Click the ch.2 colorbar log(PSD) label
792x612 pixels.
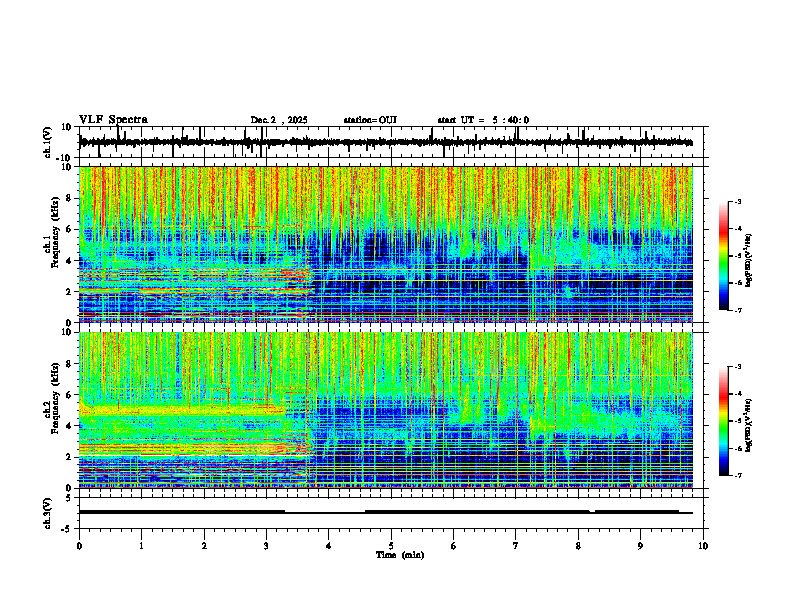tap(749, 425)
